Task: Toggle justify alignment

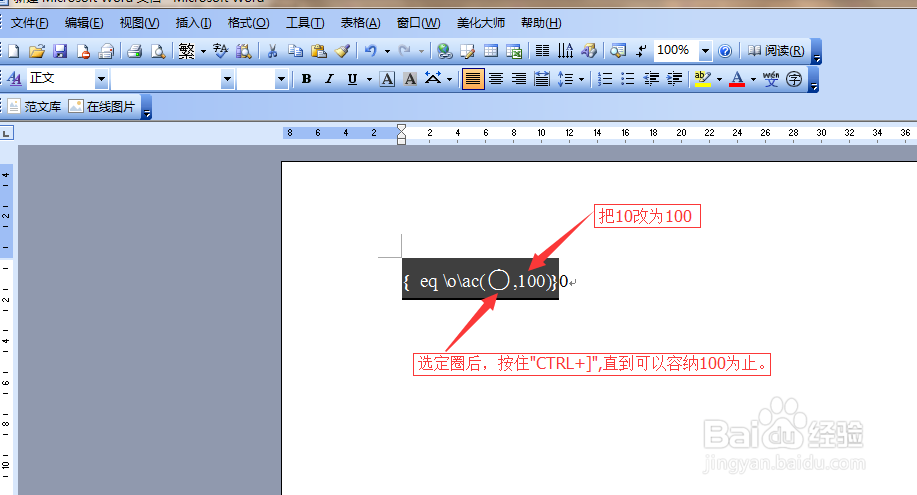Action: [473, 79]
